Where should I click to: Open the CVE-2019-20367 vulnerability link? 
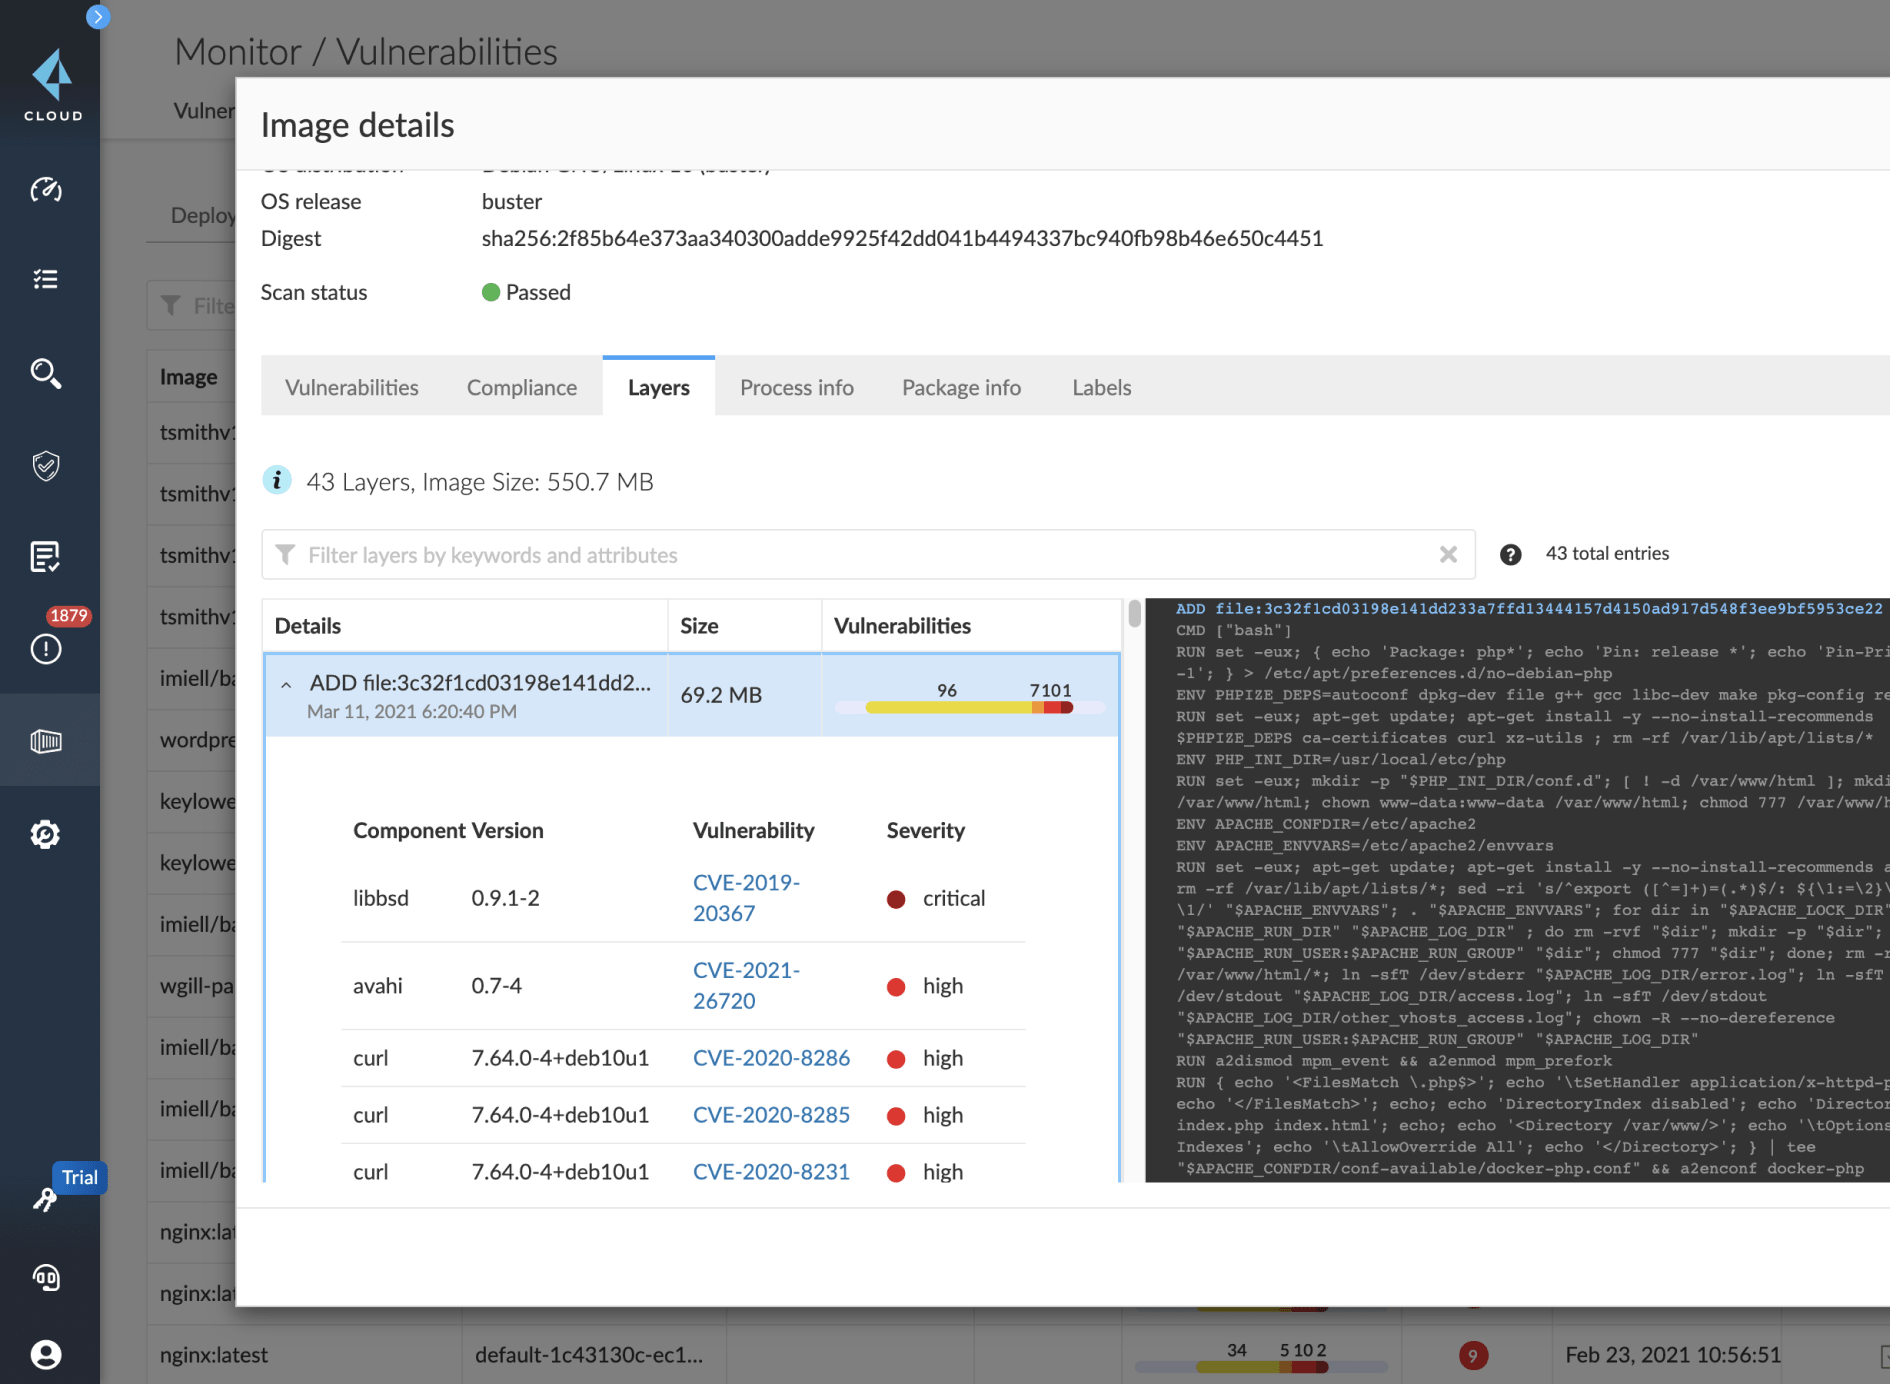pos(747,897)
